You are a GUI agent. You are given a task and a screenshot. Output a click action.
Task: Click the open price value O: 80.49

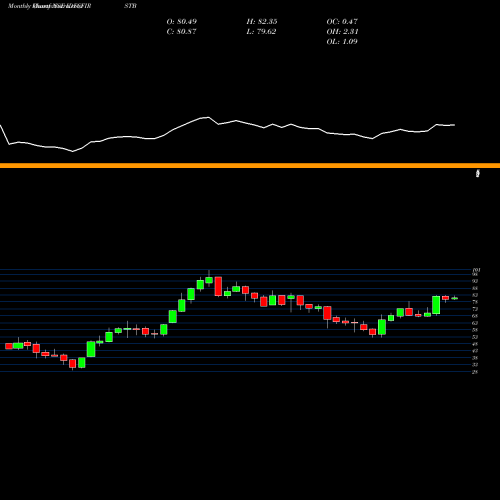[182, 22]
